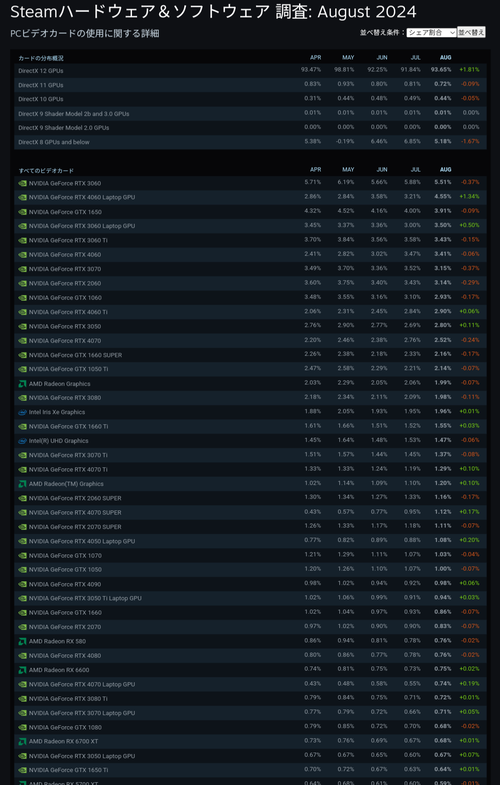Click NVIDIA icon beside GeForce RTX 2060
Viewport: 500px width, 785px height.
click(x=23, y=283)
